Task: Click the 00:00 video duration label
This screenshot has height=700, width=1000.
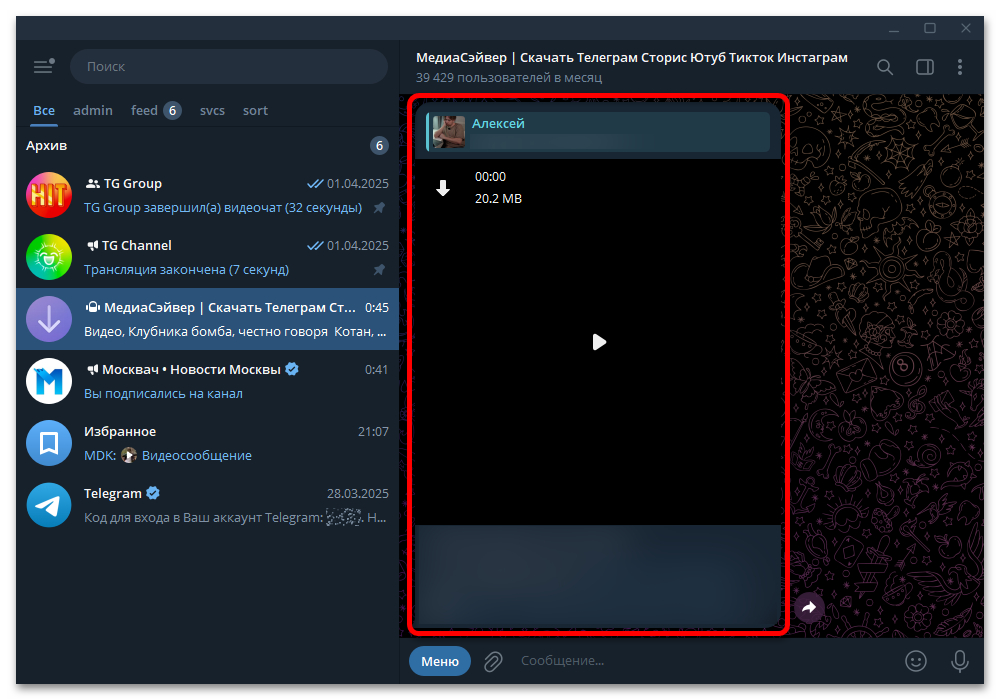Action: pos(490,177)
